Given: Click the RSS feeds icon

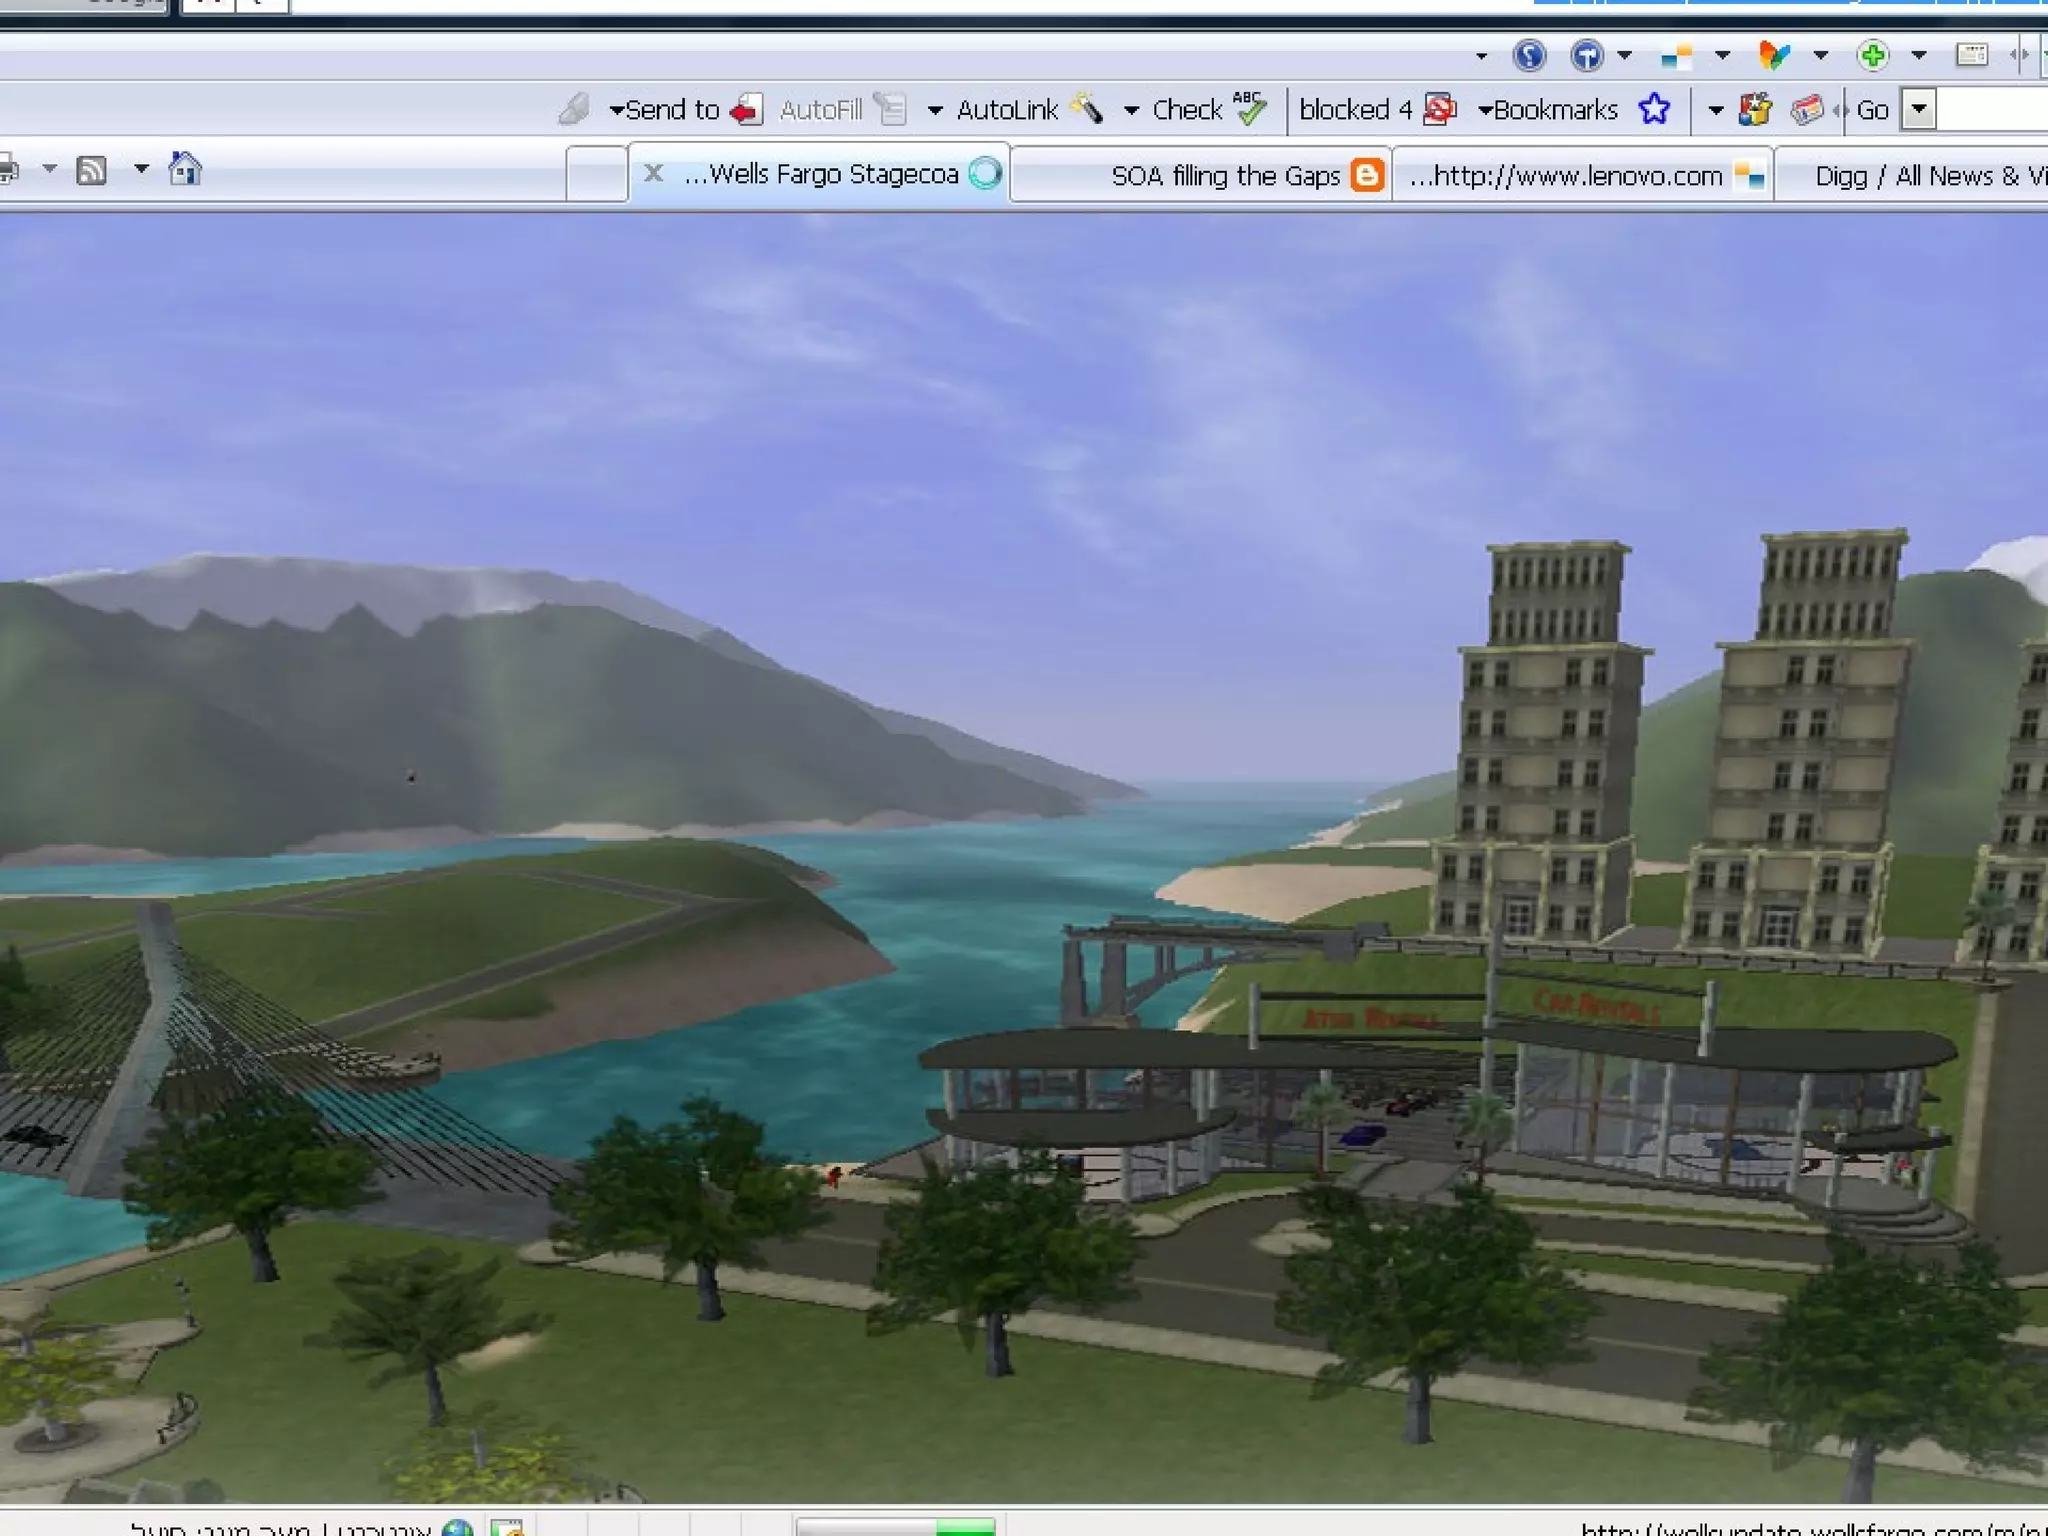Looking at the screenshot, I should (91, 171).
